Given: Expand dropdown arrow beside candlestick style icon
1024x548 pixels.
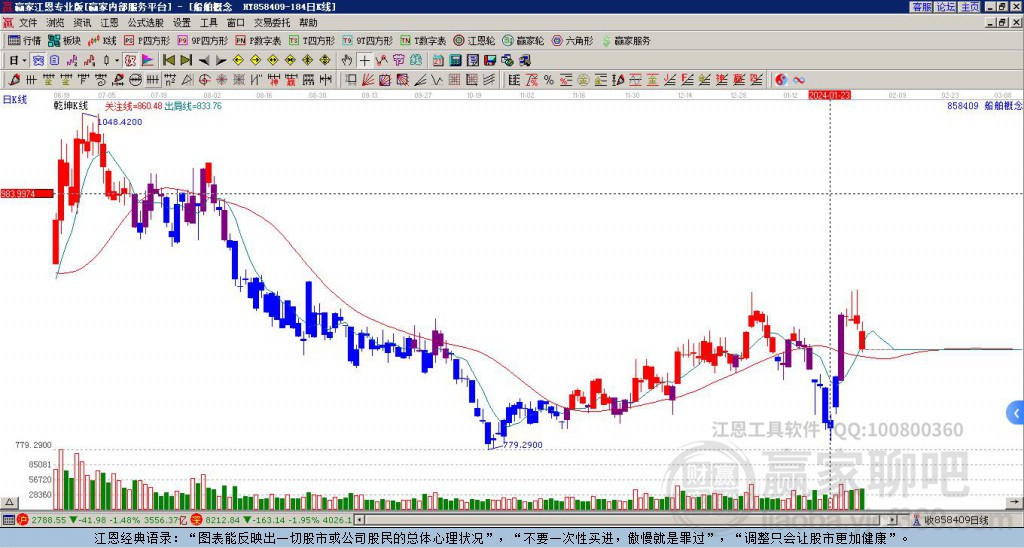Looking at the screenshot, I should click(117, 61).
